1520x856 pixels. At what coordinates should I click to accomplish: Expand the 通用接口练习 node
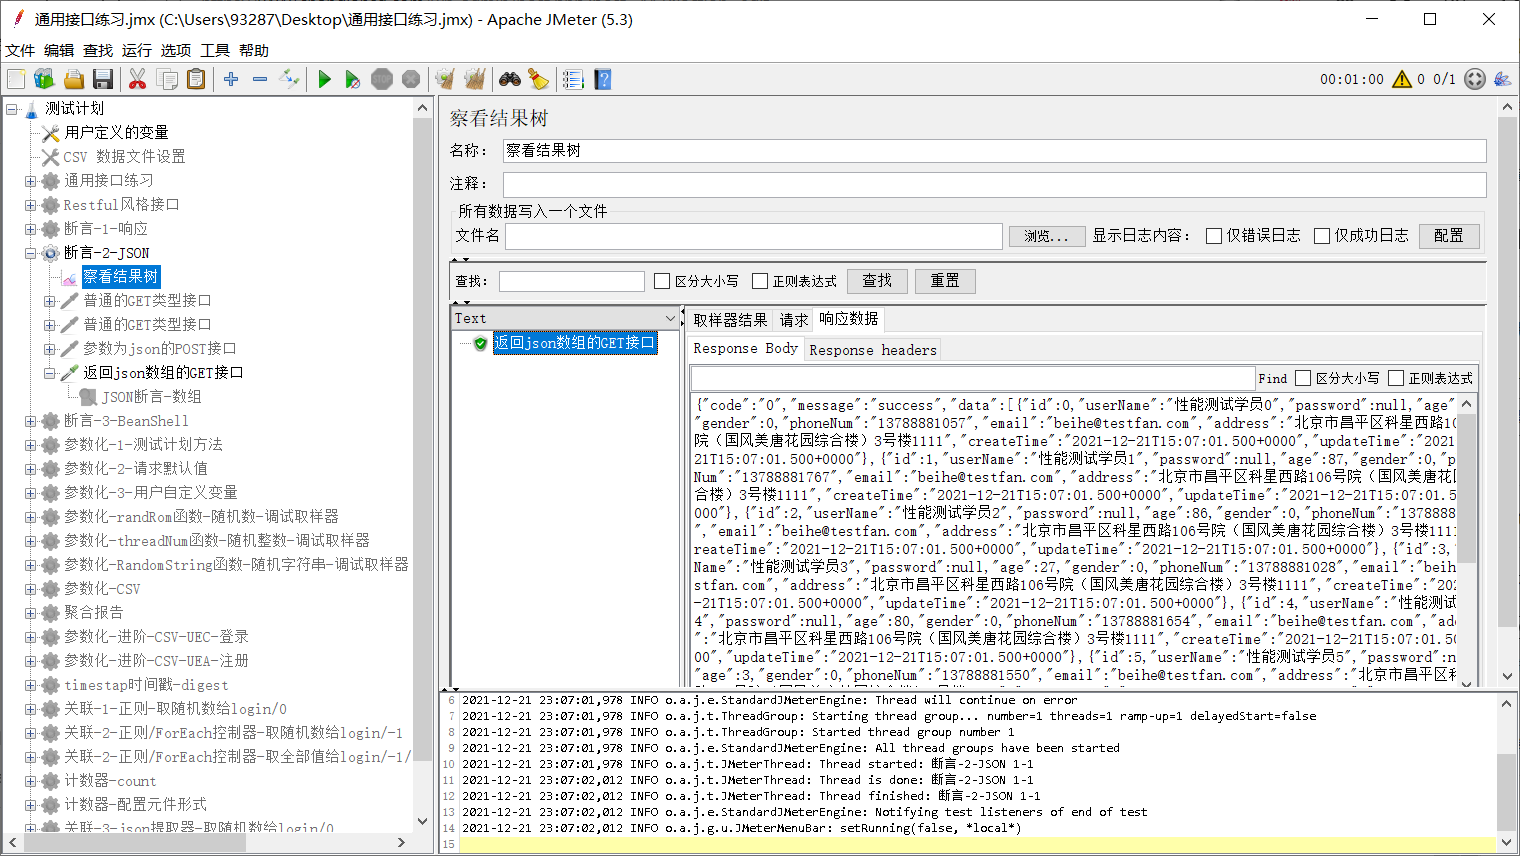[30, 181]
